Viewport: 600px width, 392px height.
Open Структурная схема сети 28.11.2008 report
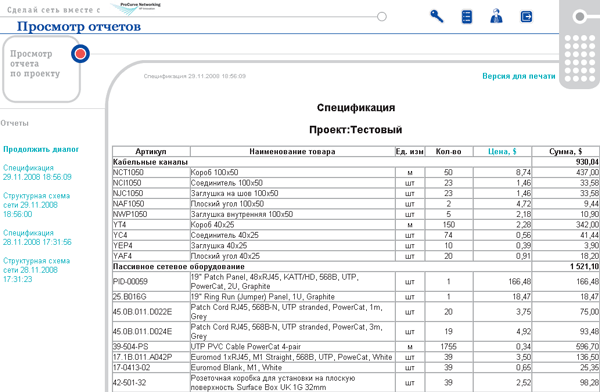point(36,270)
